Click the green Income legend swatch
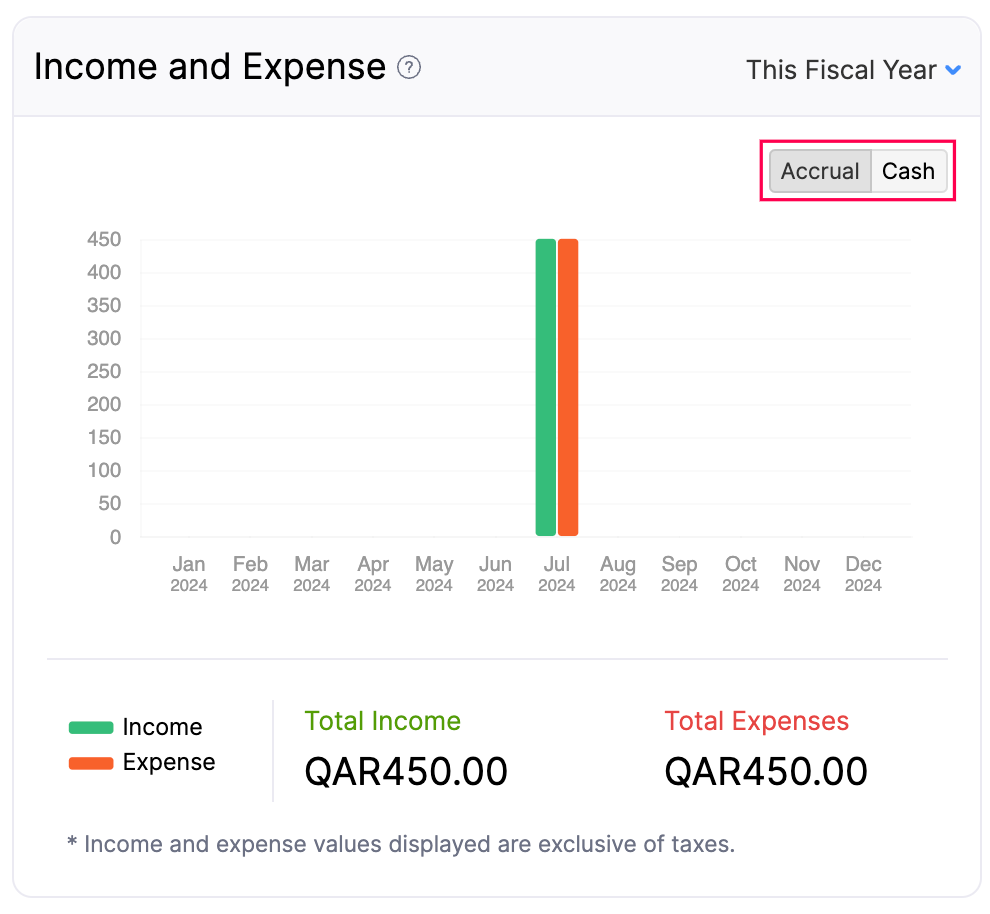Image resolution: width=990 pixels, height=914 pixels. click(x=90, y=727)
